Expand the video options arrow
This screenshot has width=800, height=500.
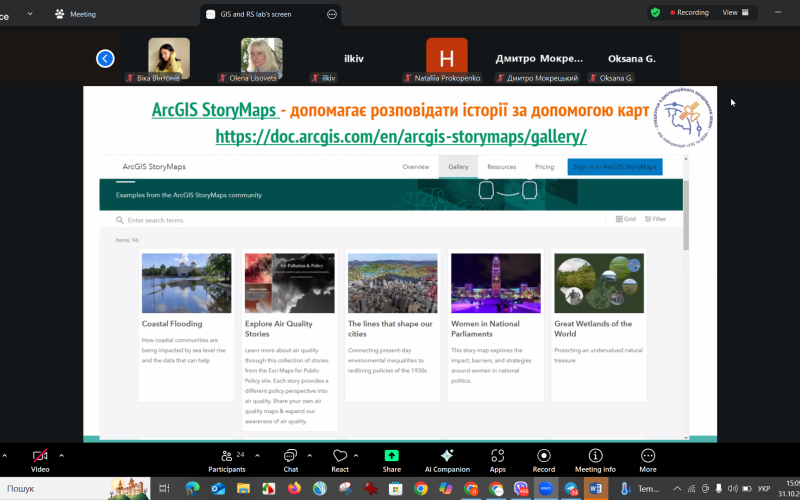click(61, 453)
